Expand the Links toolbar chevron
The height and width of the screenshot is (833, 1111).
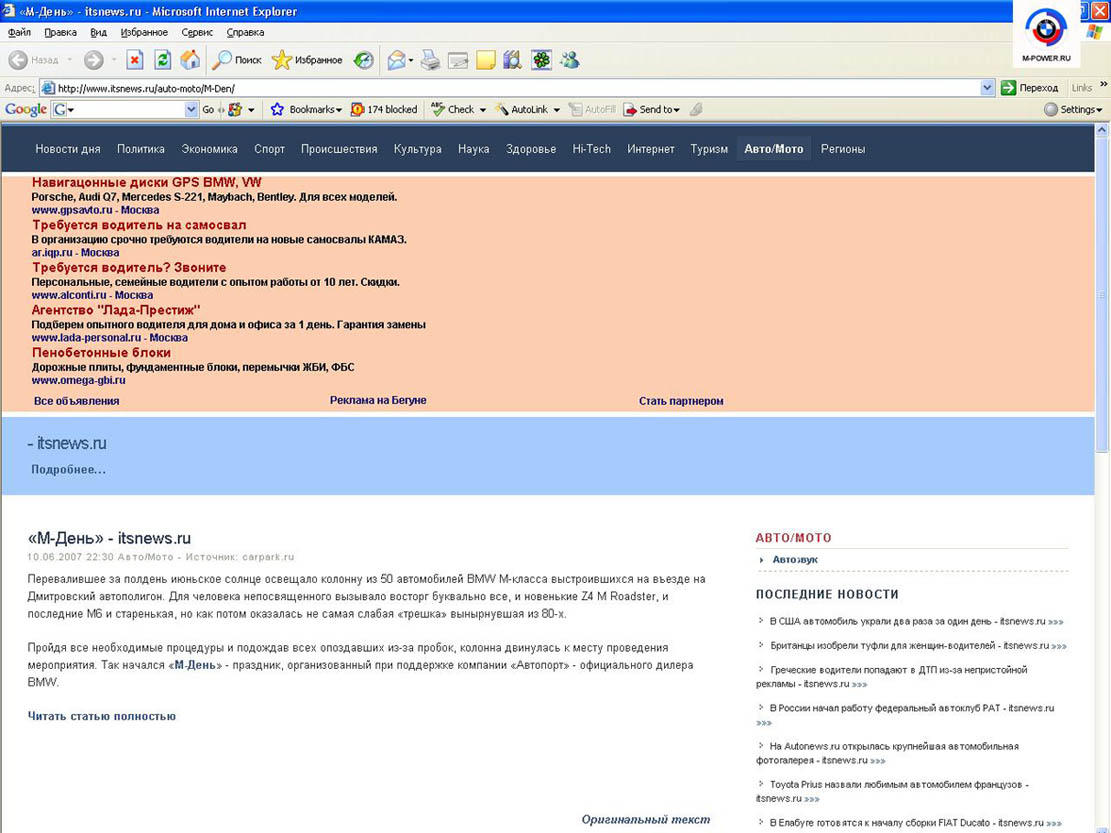pyautogui.click(x=1103, y=84)
